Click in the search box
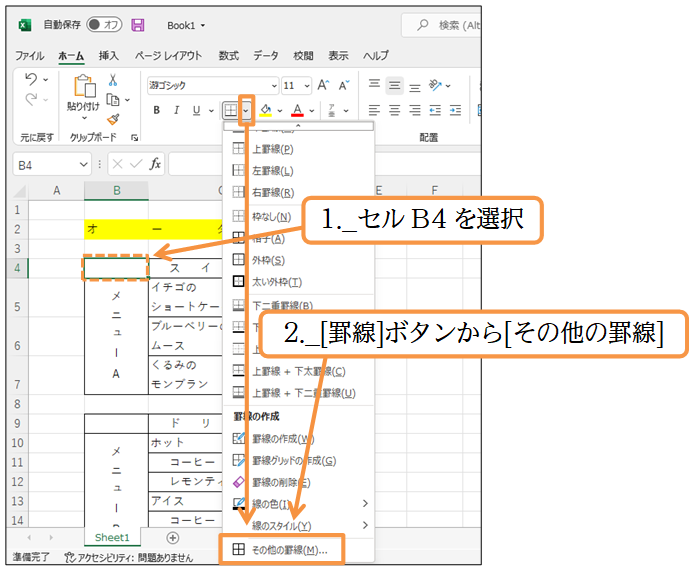 point(441,25)
